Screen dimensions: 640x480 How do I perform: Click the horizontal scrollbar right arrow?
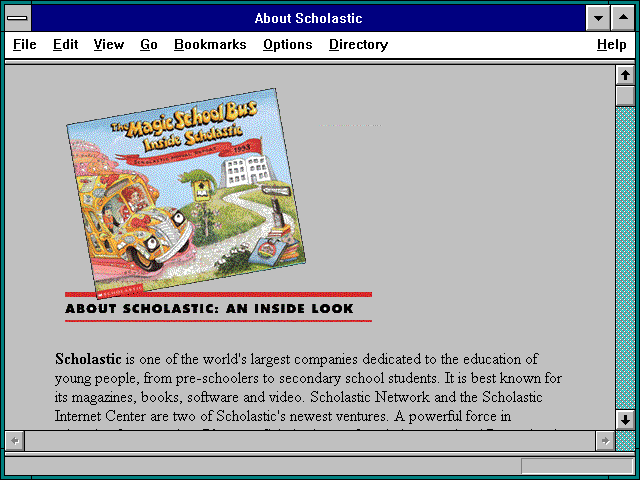coord(605,441)
